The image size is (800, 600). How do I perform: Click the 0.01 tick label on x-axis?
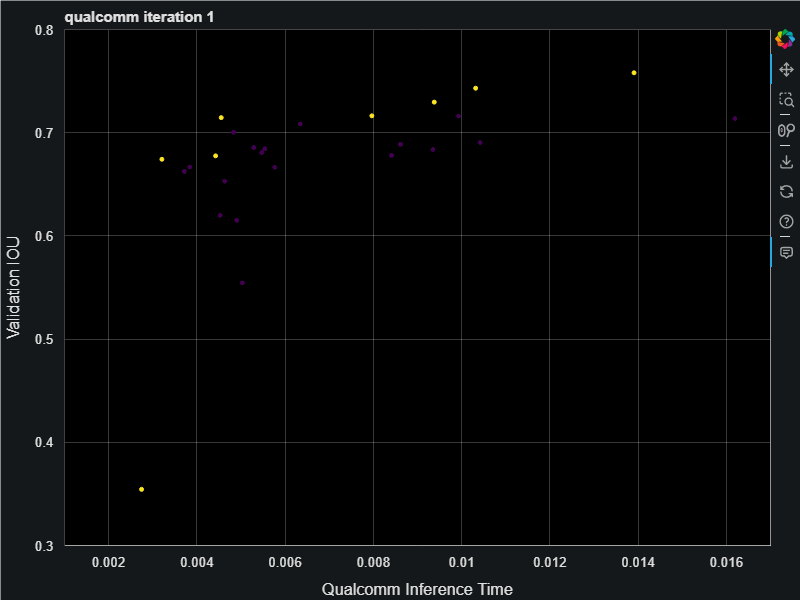pos(461,563)
